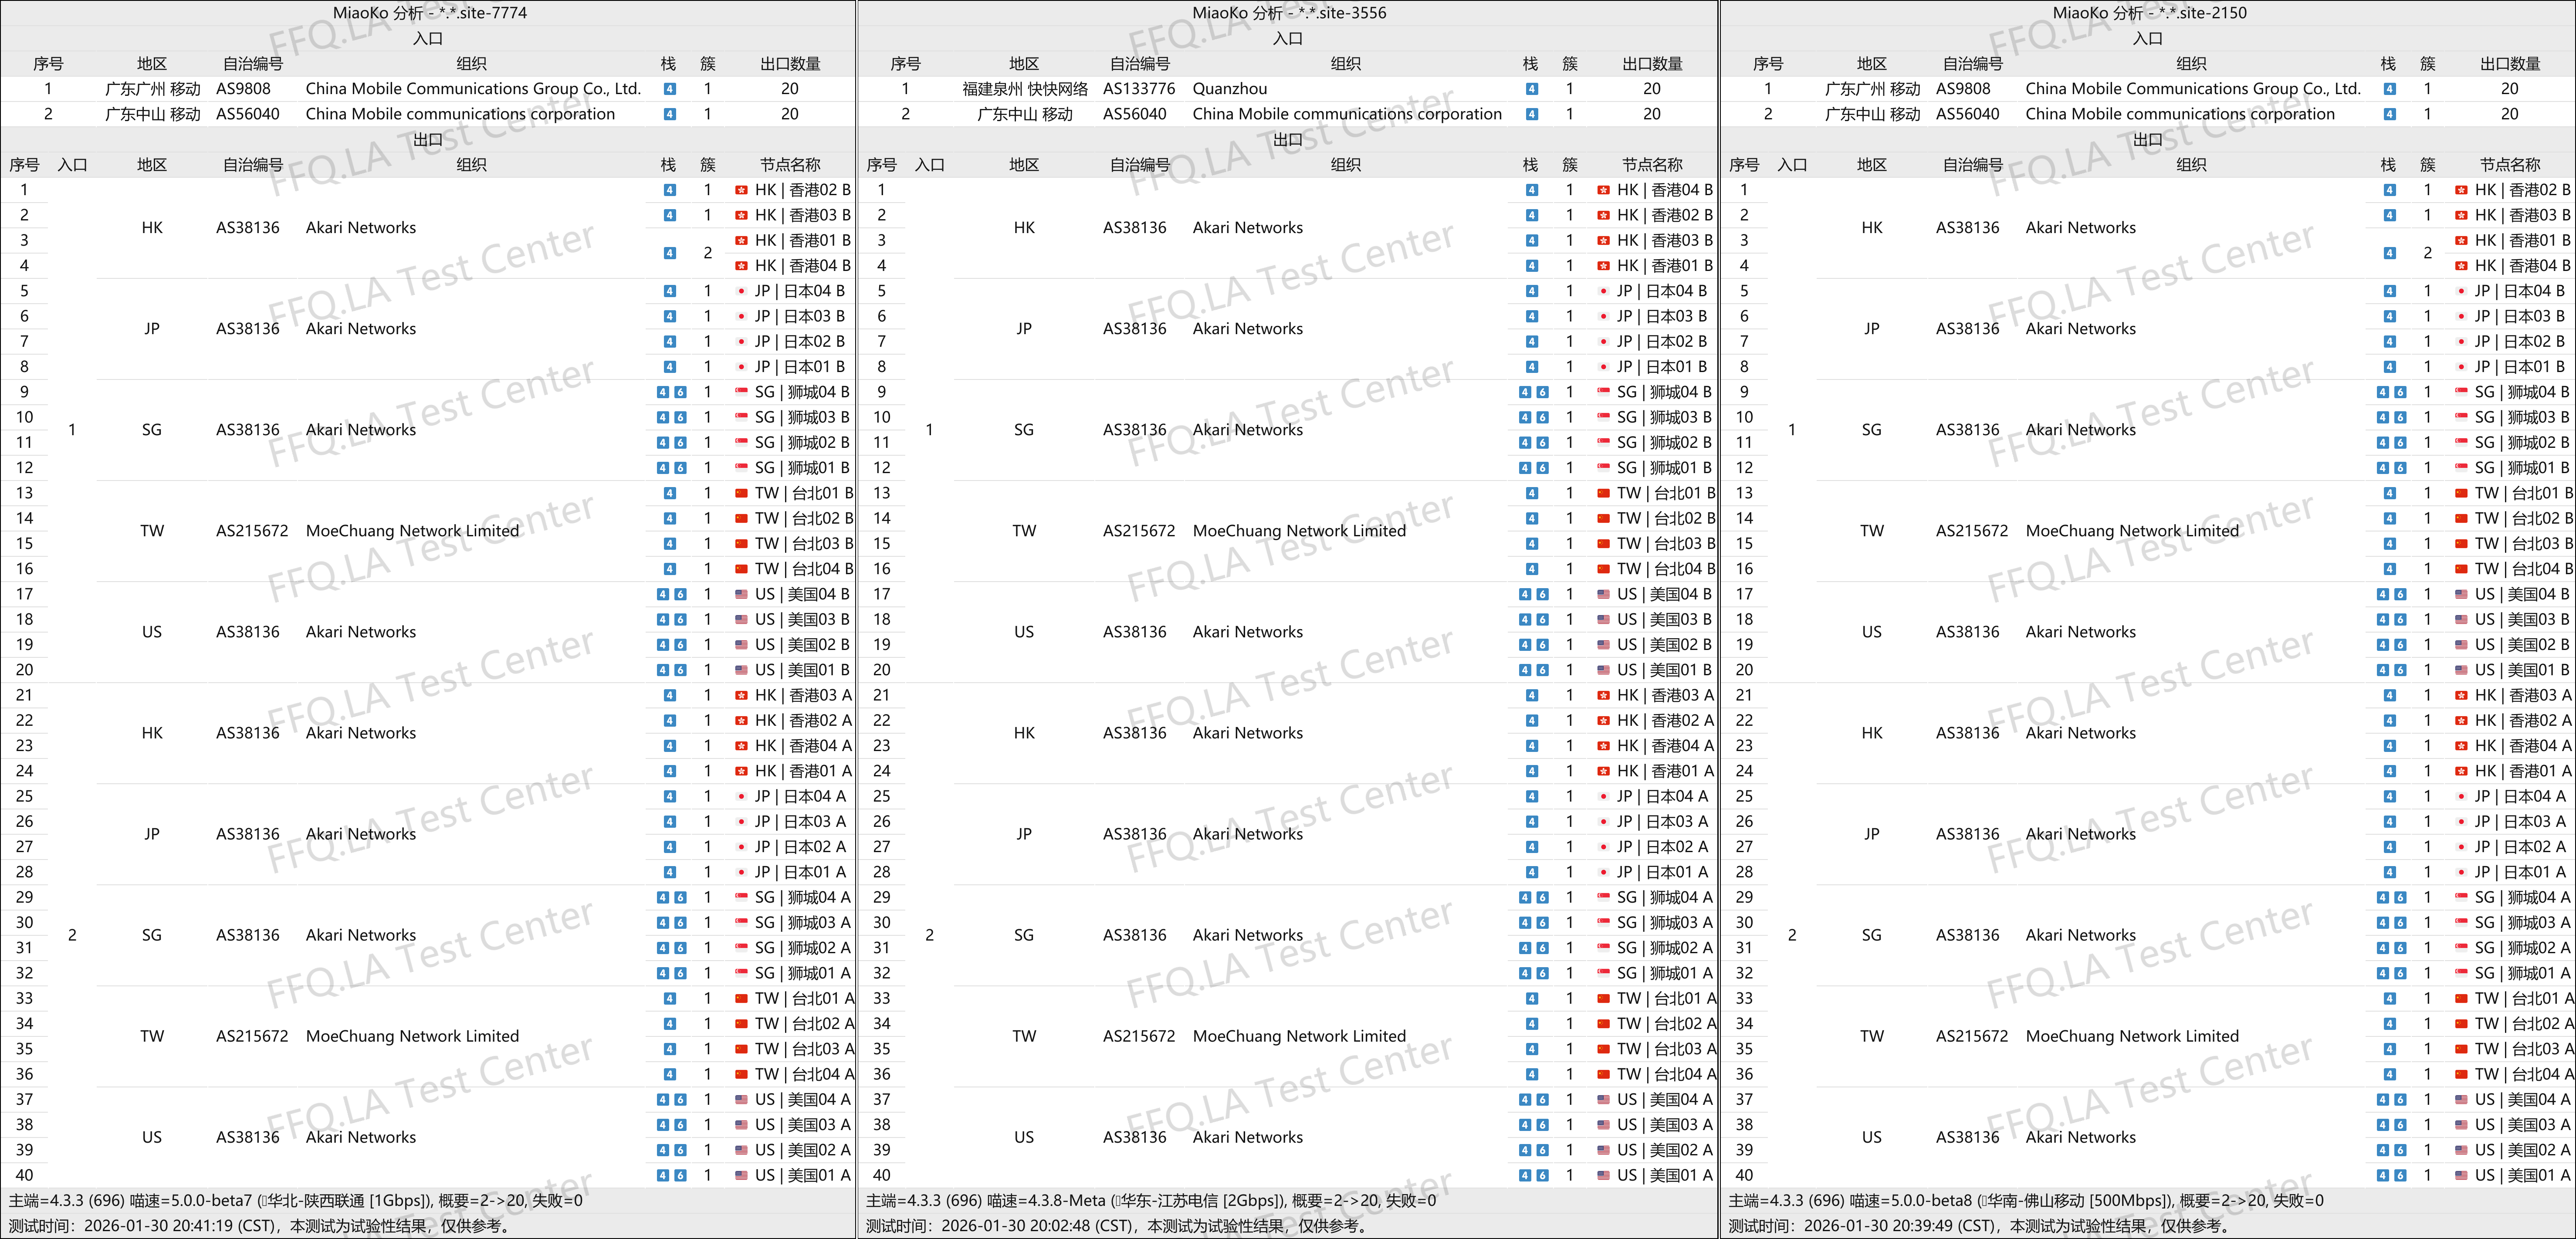Click US flag beside 美国01 A in site-7774

pyautogui.click(x=741, y=1176)
